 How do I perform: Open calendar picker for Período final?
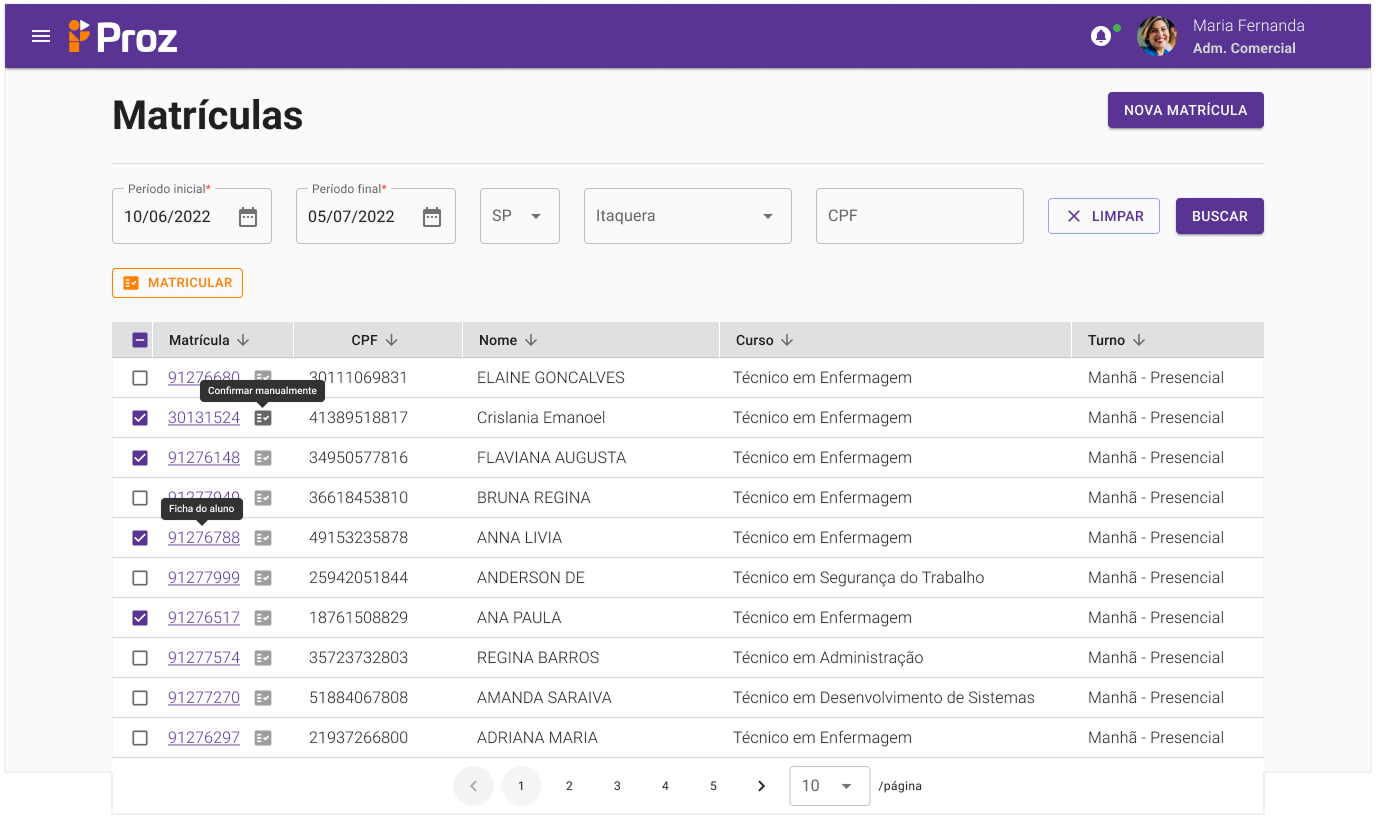(x=432, y=217)
